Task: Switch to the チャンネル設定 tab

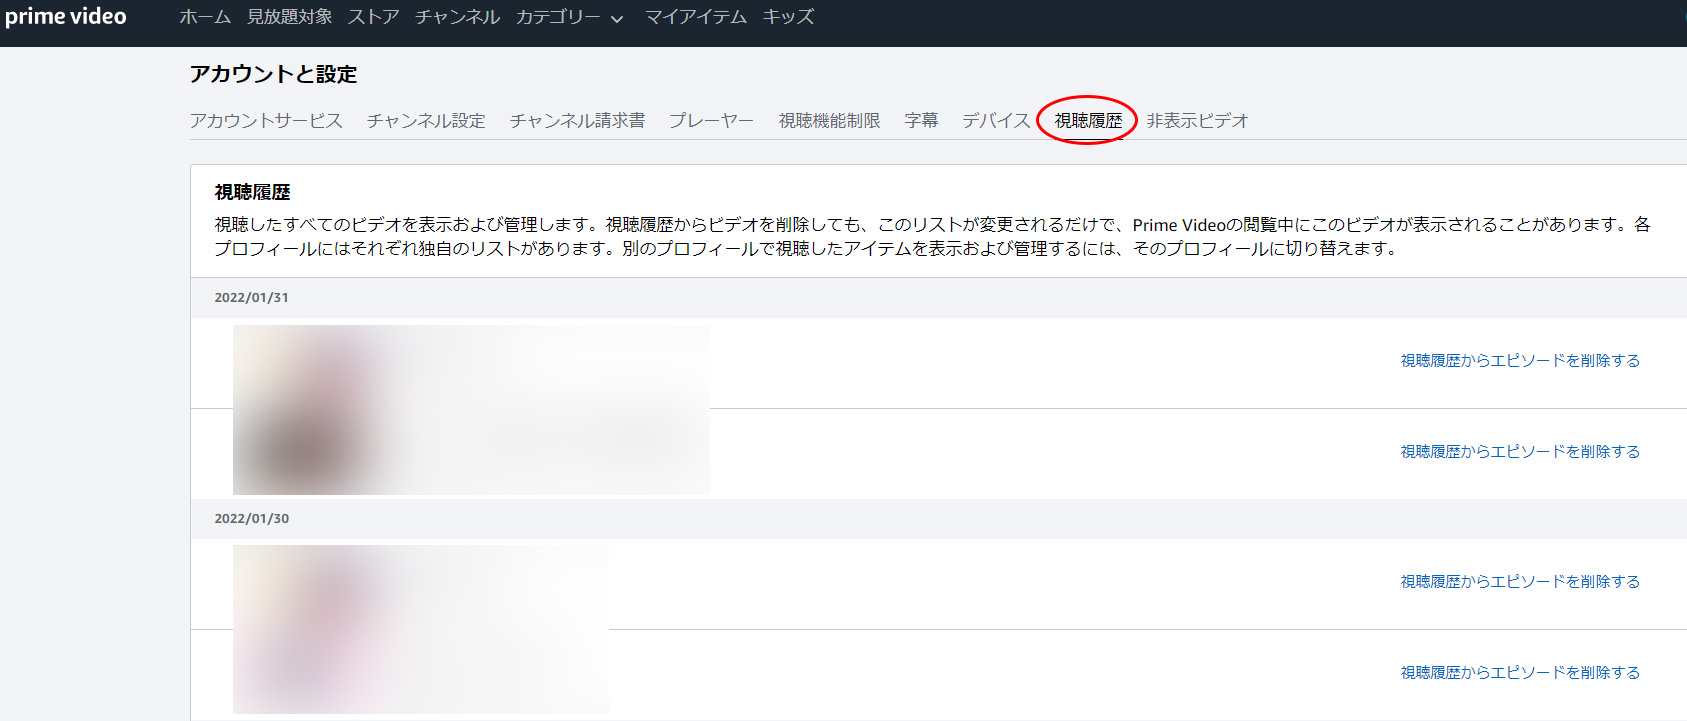Action: (426, 121)
